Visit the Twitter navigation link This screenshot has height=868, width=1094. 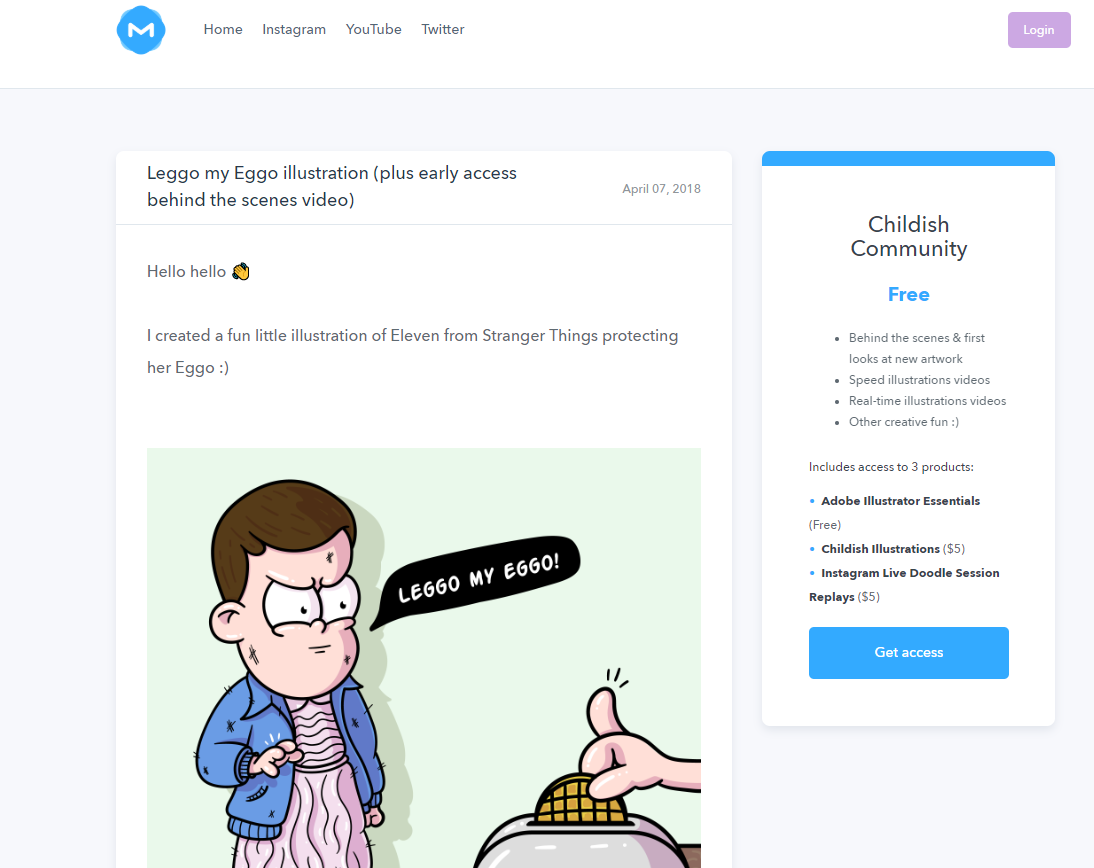(442, 29)
